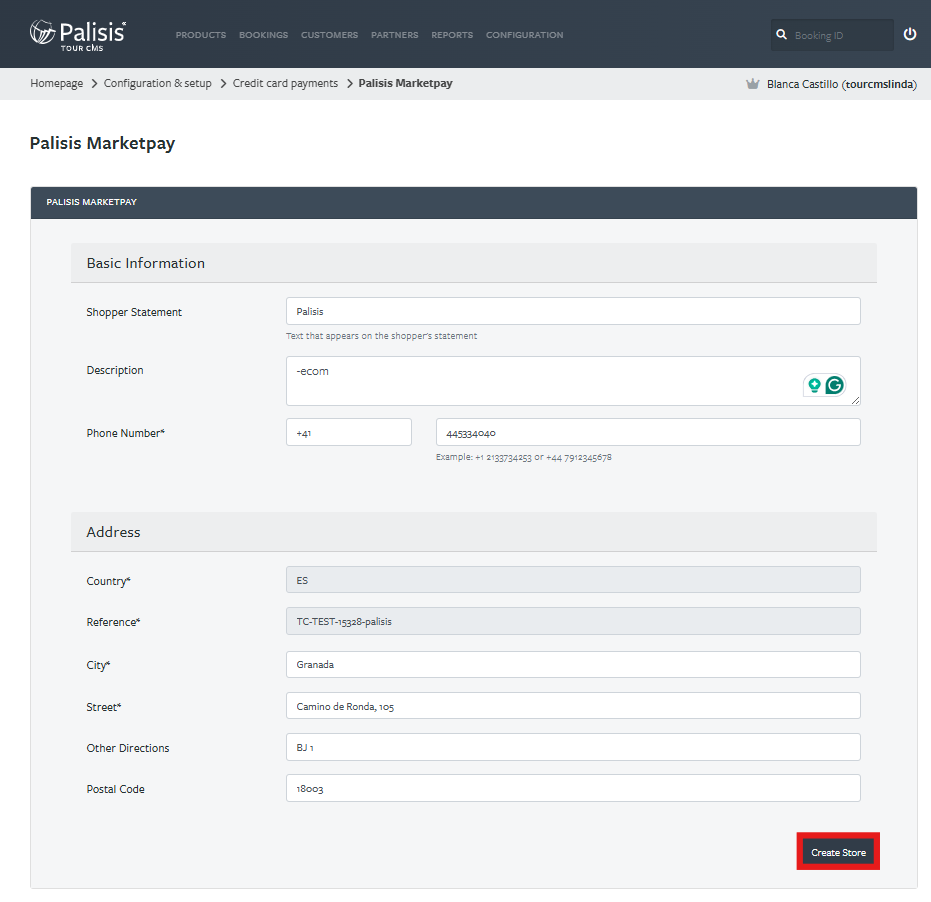Click the Shopper Statement field
The image size is (931, 902).
pyautogui.click(x=573, y=311)
